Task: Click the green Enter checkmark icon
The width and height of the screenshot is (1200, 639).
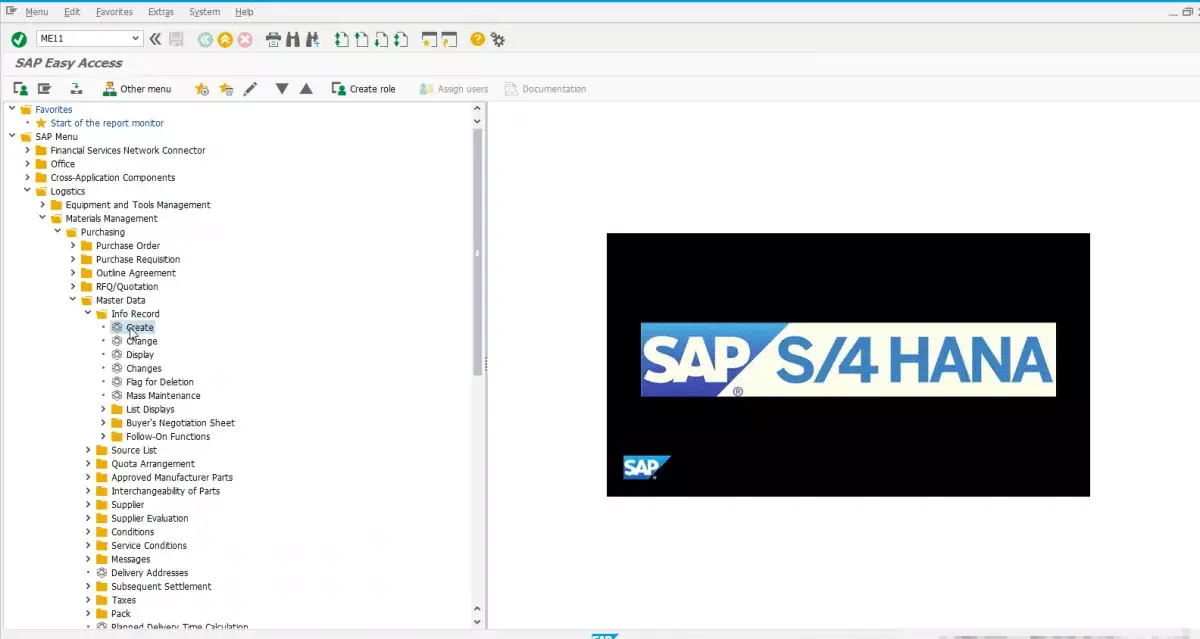Action: 18,39
